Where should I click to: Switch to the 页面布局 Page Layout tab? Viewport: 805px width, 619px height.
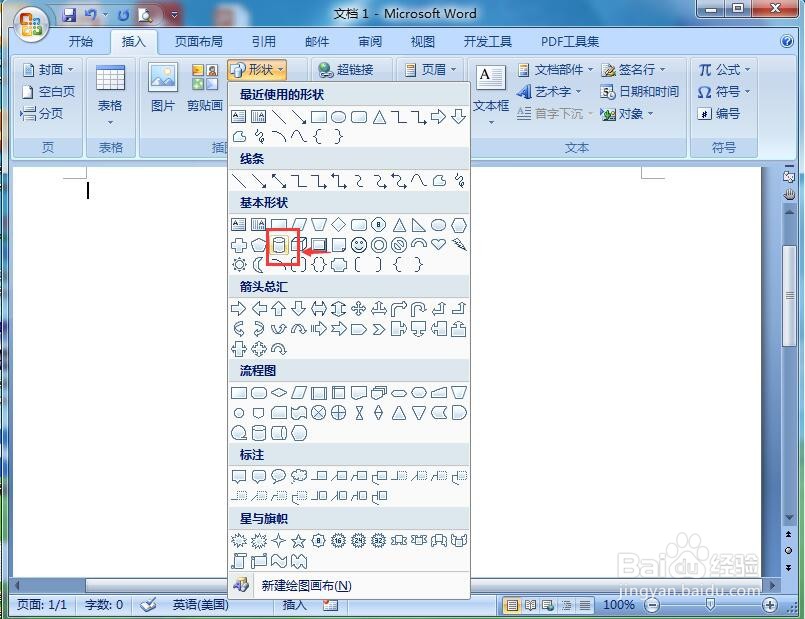pyautogui.click(x=199, y=41)
